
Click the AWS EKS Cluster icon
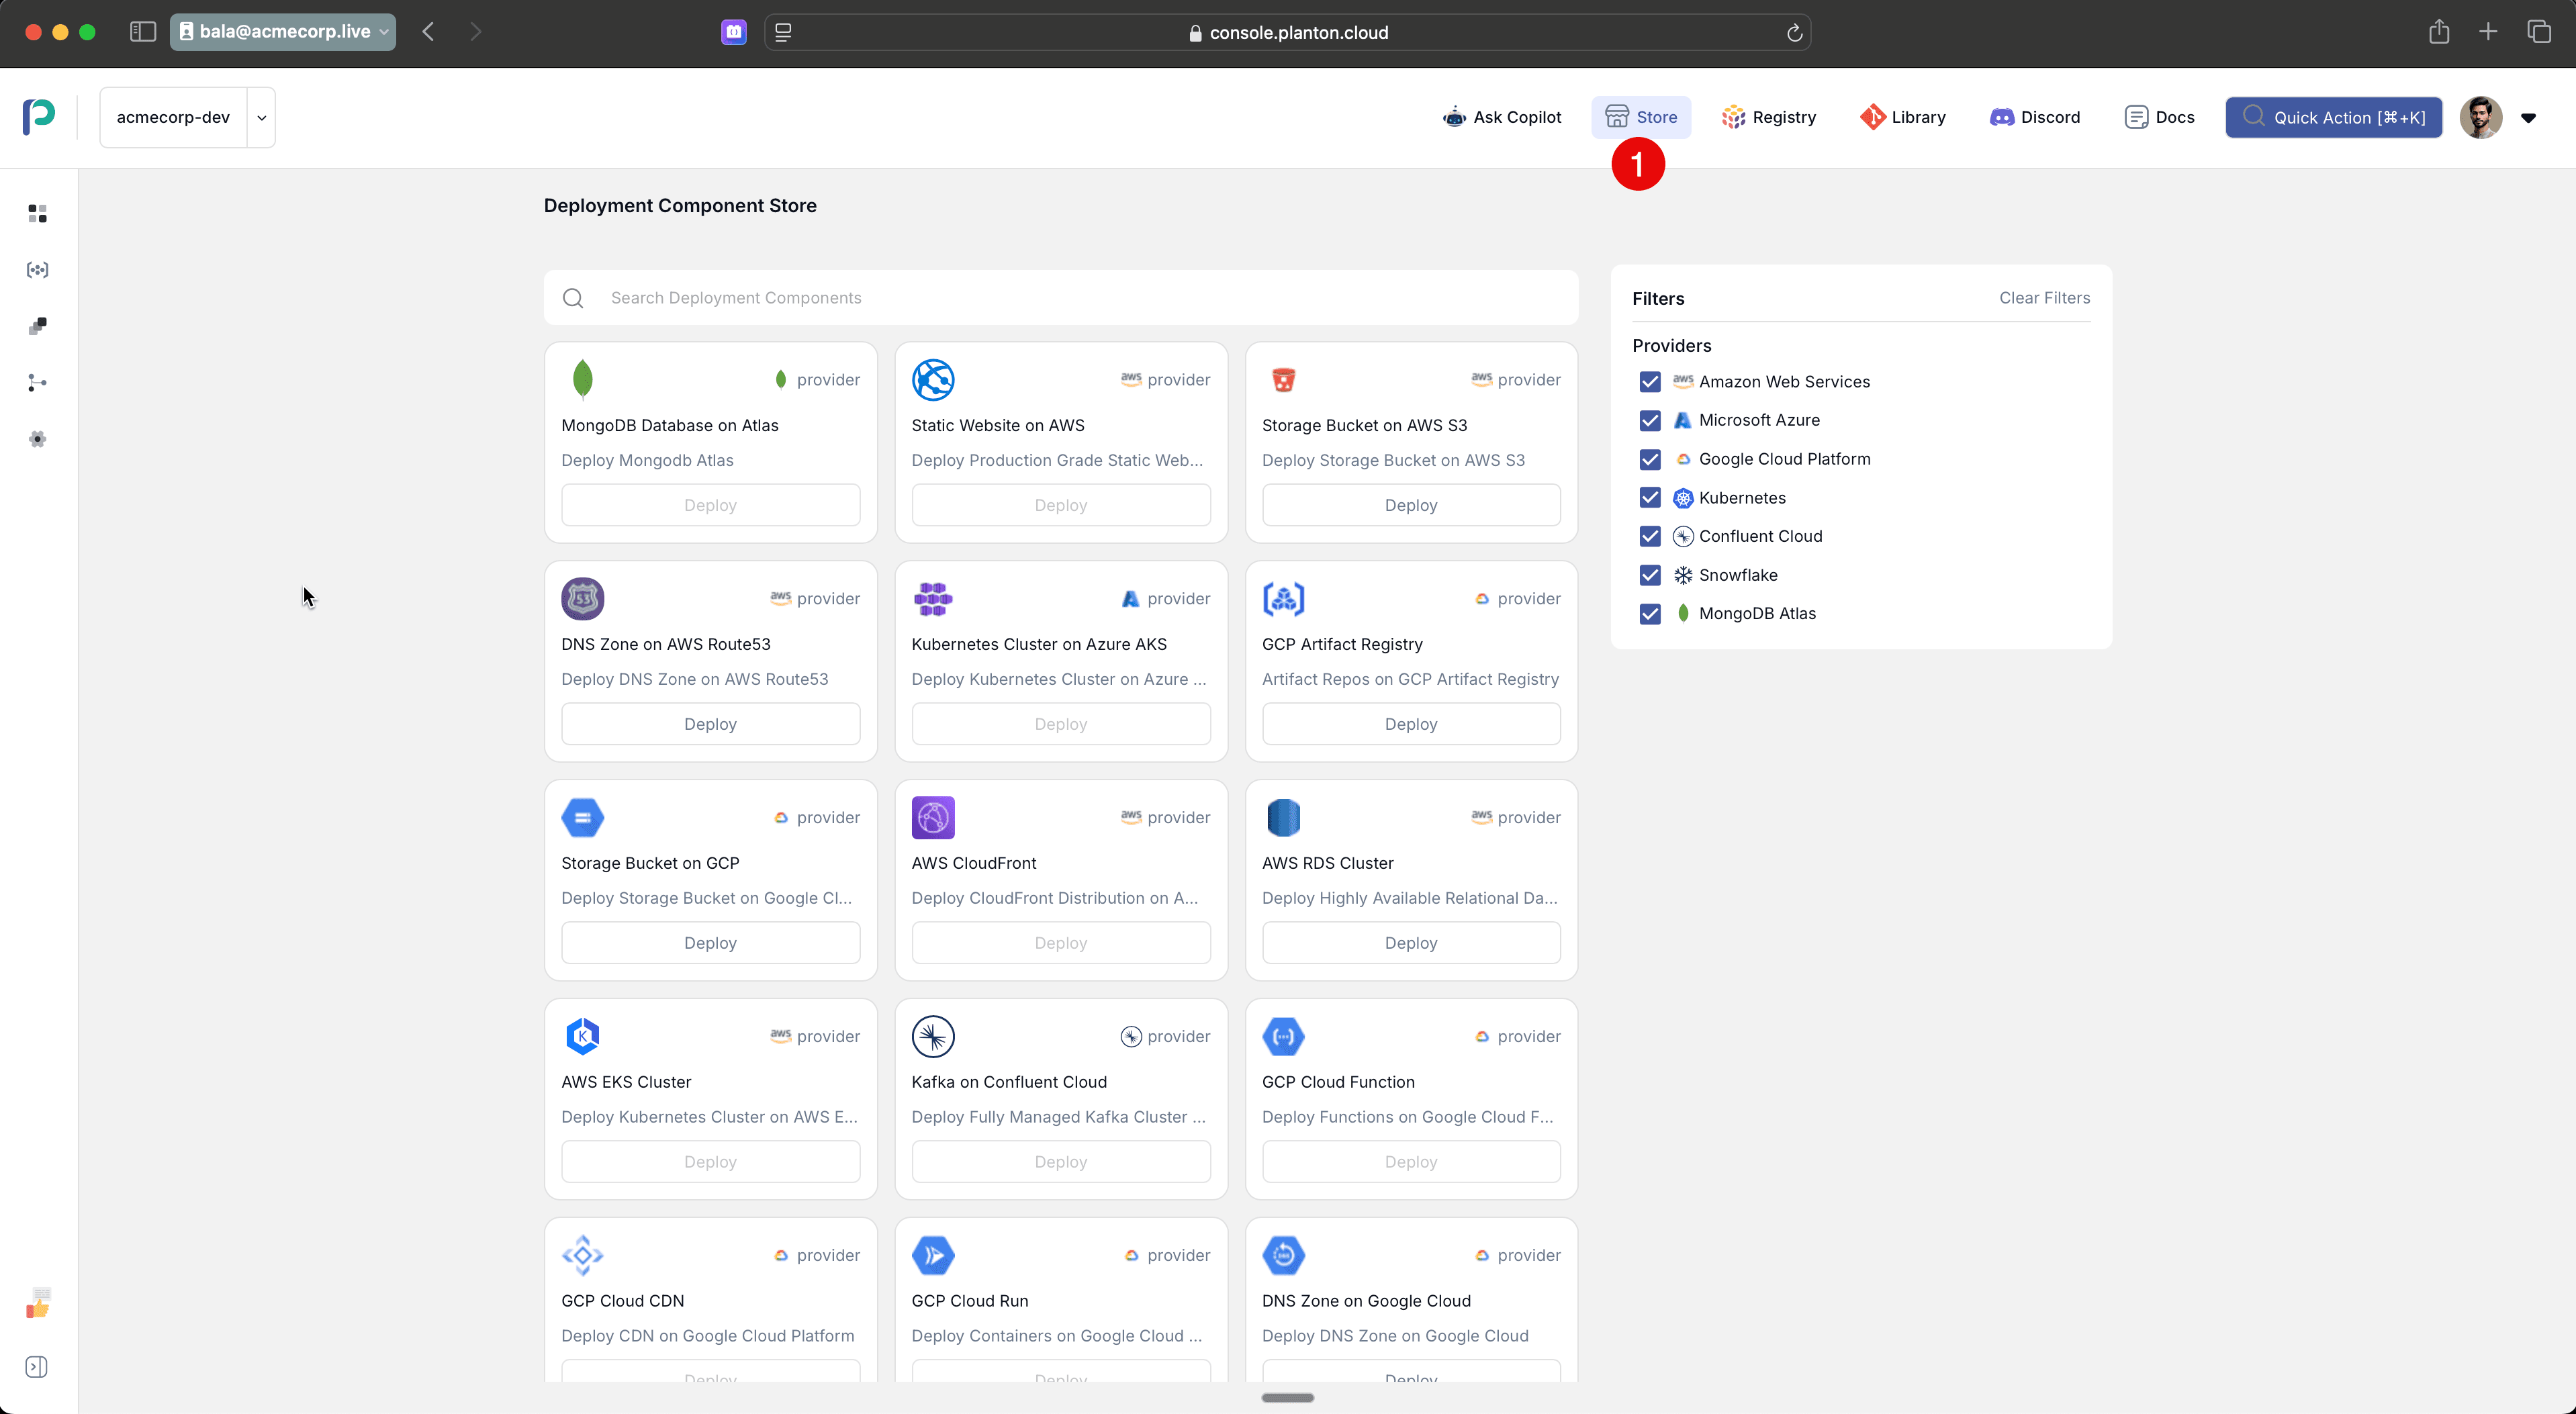pos(583,1036)
